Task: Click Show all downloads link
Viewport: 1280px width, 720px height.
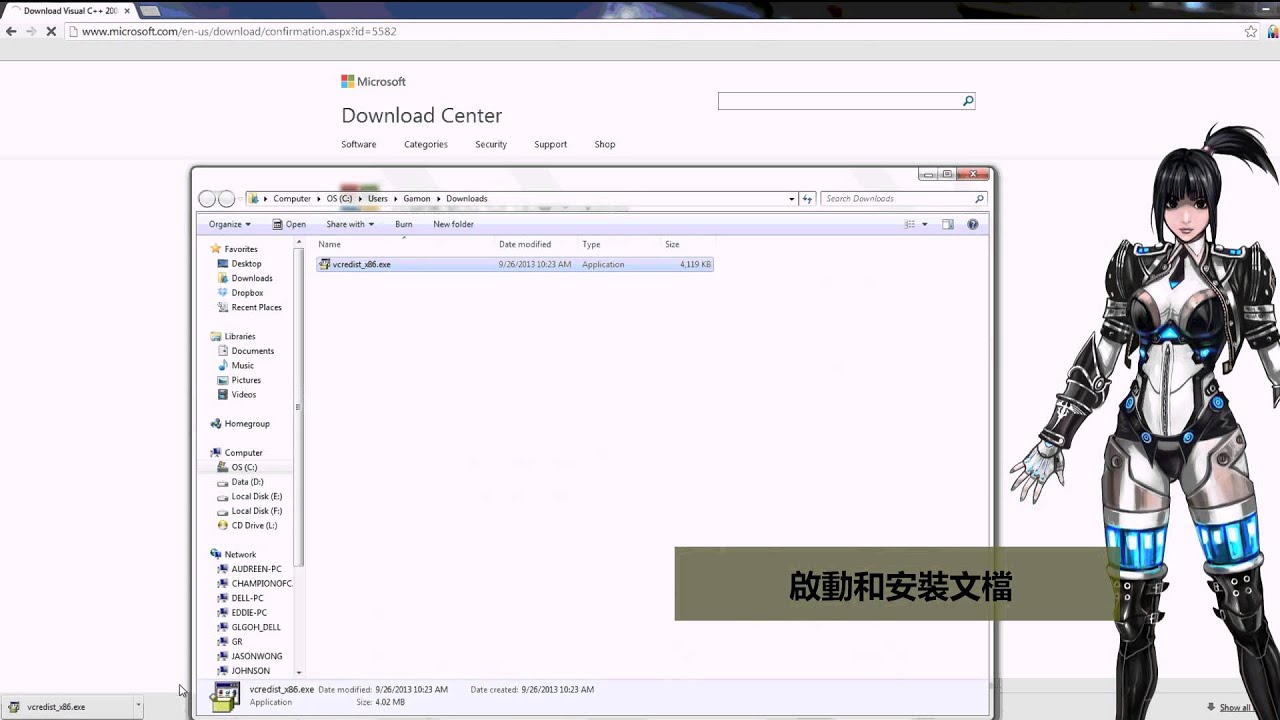Action: click(x=1235, y=707)
